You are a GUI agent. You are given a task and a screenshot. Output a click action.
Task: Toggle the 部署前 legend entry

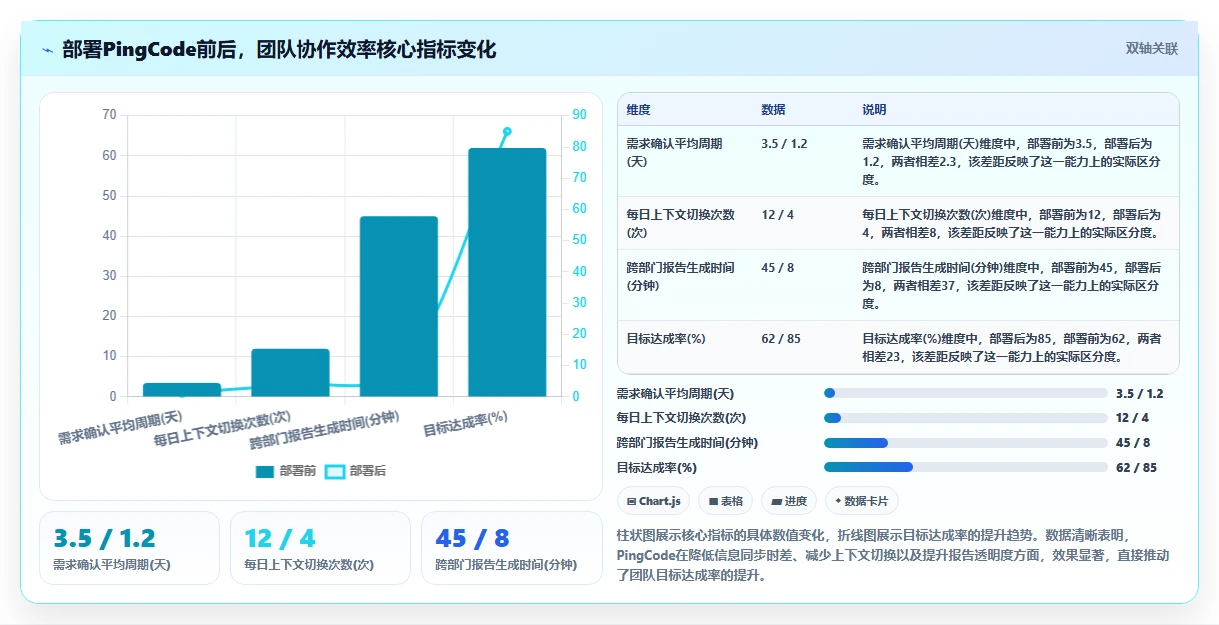286,471
